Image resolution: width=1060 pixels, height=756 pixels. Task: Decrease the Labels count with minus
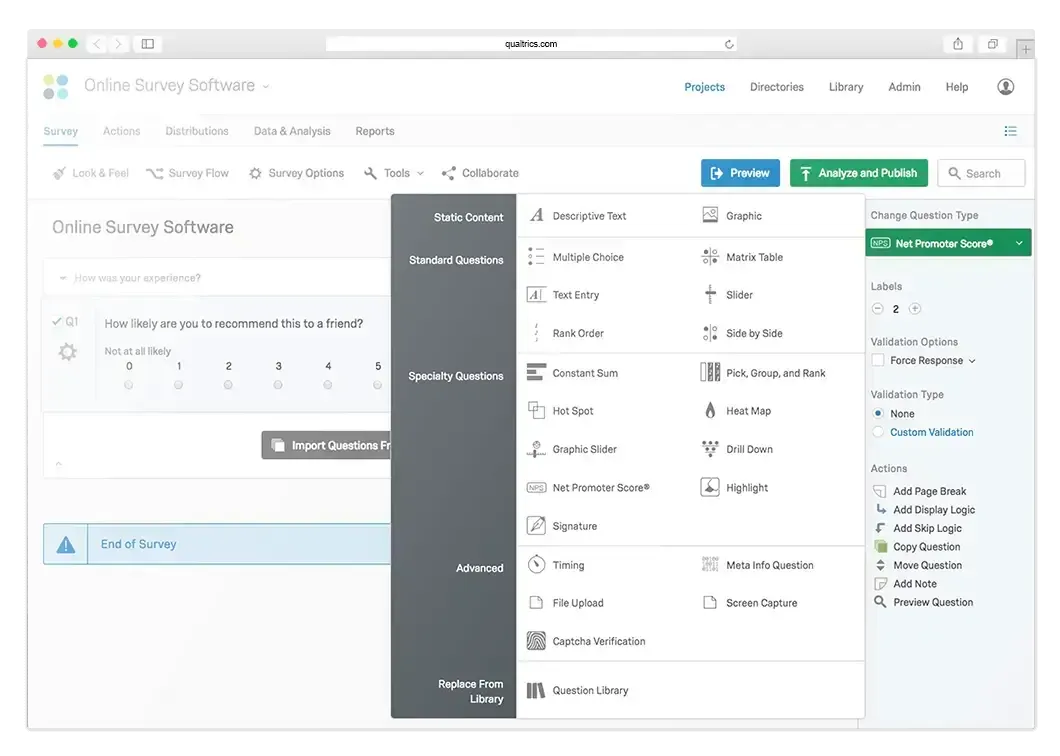click(877, 308)
